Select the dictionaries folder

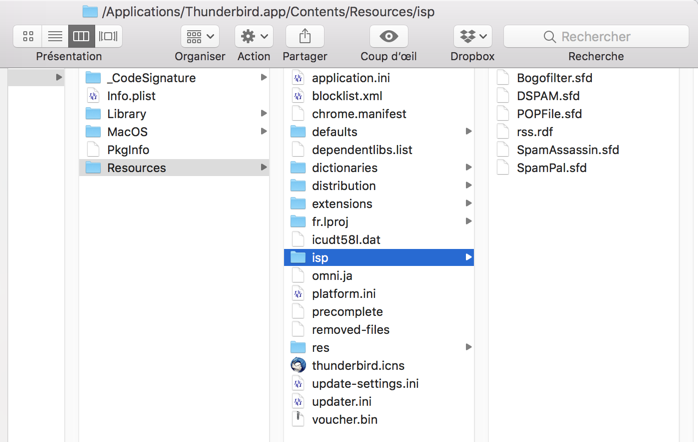tap(344, 168)
